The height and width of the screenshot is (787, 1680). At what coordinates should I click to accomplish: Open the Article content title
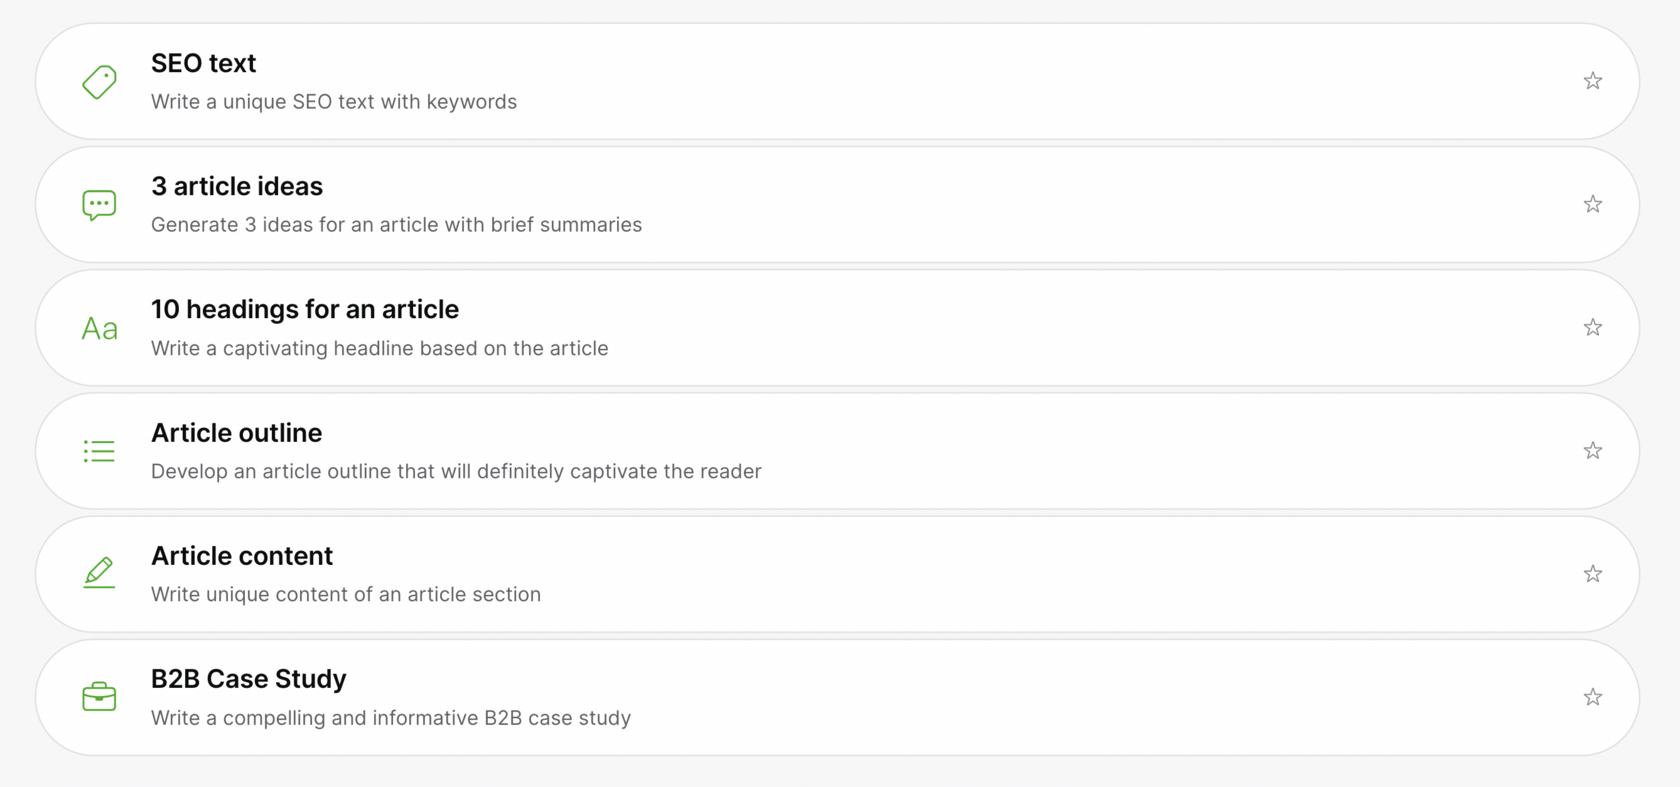click(x=242, y=556)
